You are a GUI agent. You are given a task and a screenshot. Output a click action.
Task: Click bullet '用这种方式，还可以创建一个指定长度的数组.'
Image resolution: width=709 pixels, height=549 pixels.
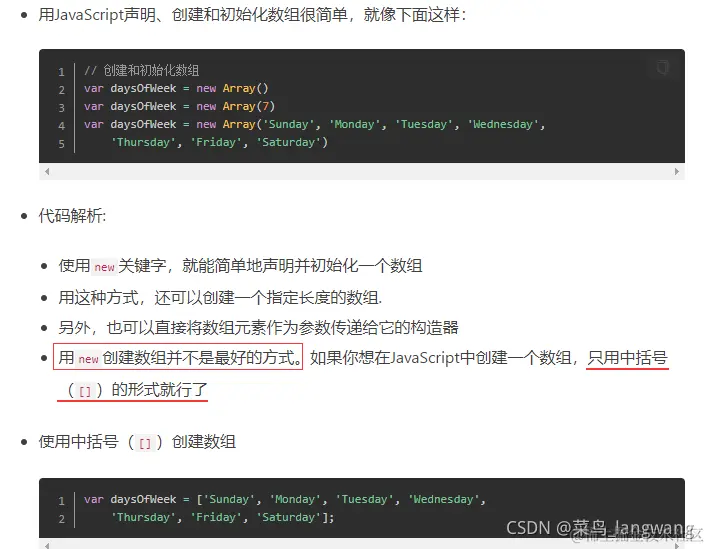(x=220, y=298)
